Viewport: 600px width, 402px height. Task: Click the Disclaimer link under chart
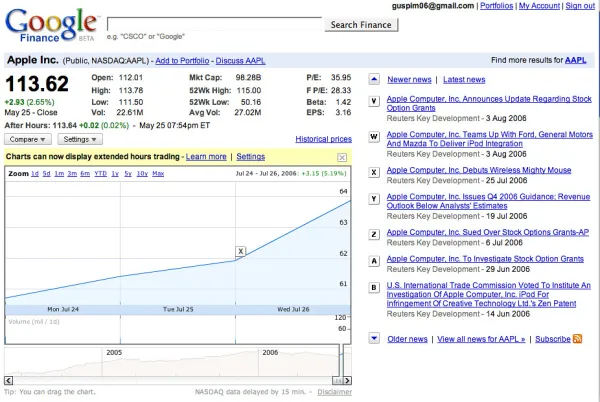334,392
